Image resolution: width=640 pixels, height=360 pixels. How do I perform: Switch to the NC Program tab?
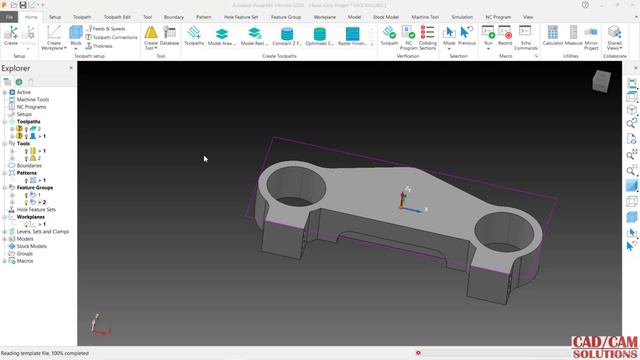(x=498, y=17)
